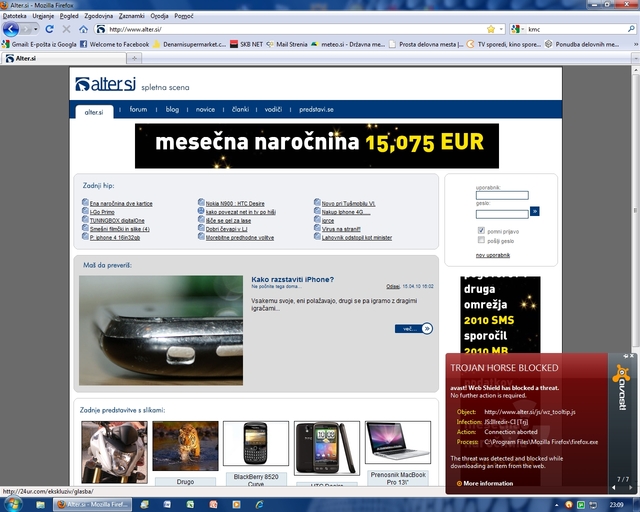Pin the avast notification popup
Image resolution: width=640 pixels, height=512 pixels.
(x=625, y=356)
